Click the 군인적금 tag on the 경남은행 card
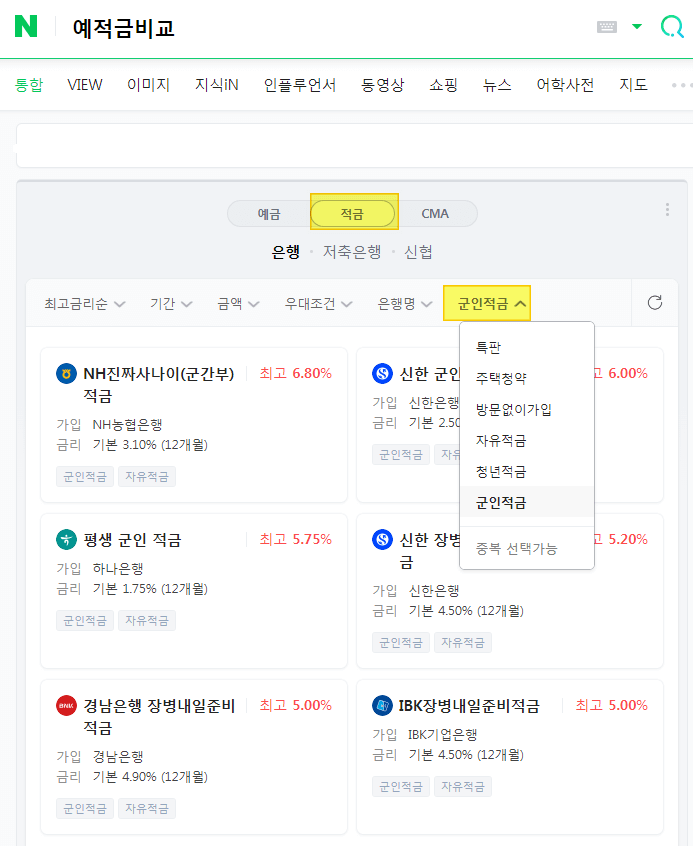 85,808
